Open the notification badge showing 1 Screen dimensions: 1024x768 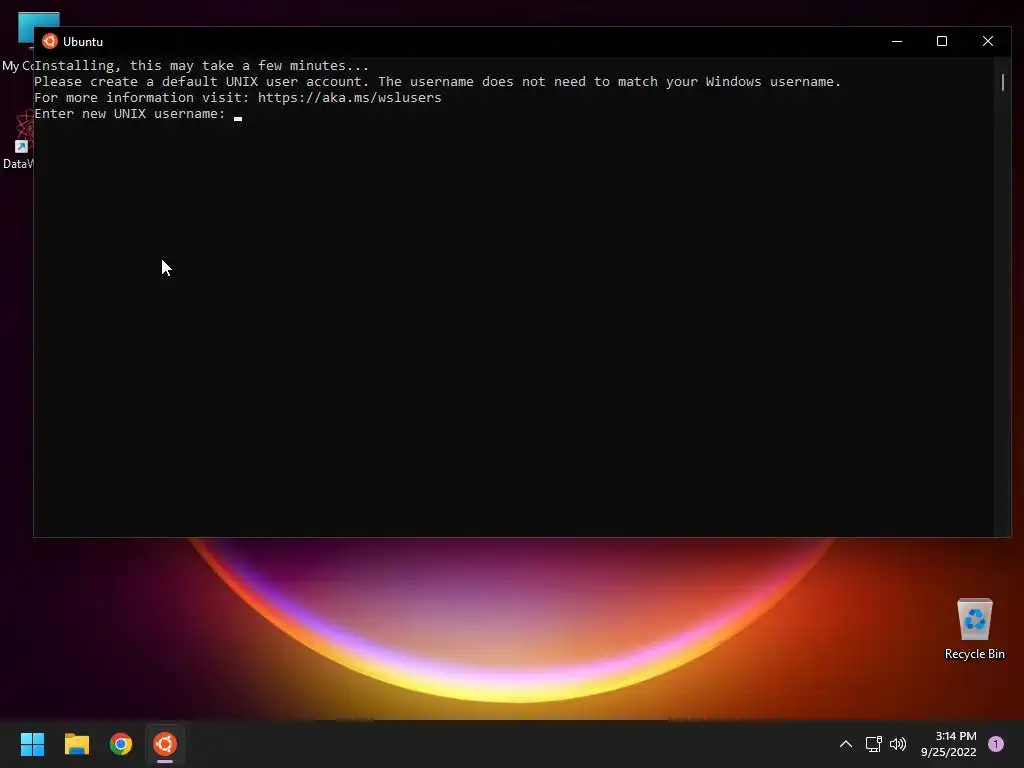(995, 744)
